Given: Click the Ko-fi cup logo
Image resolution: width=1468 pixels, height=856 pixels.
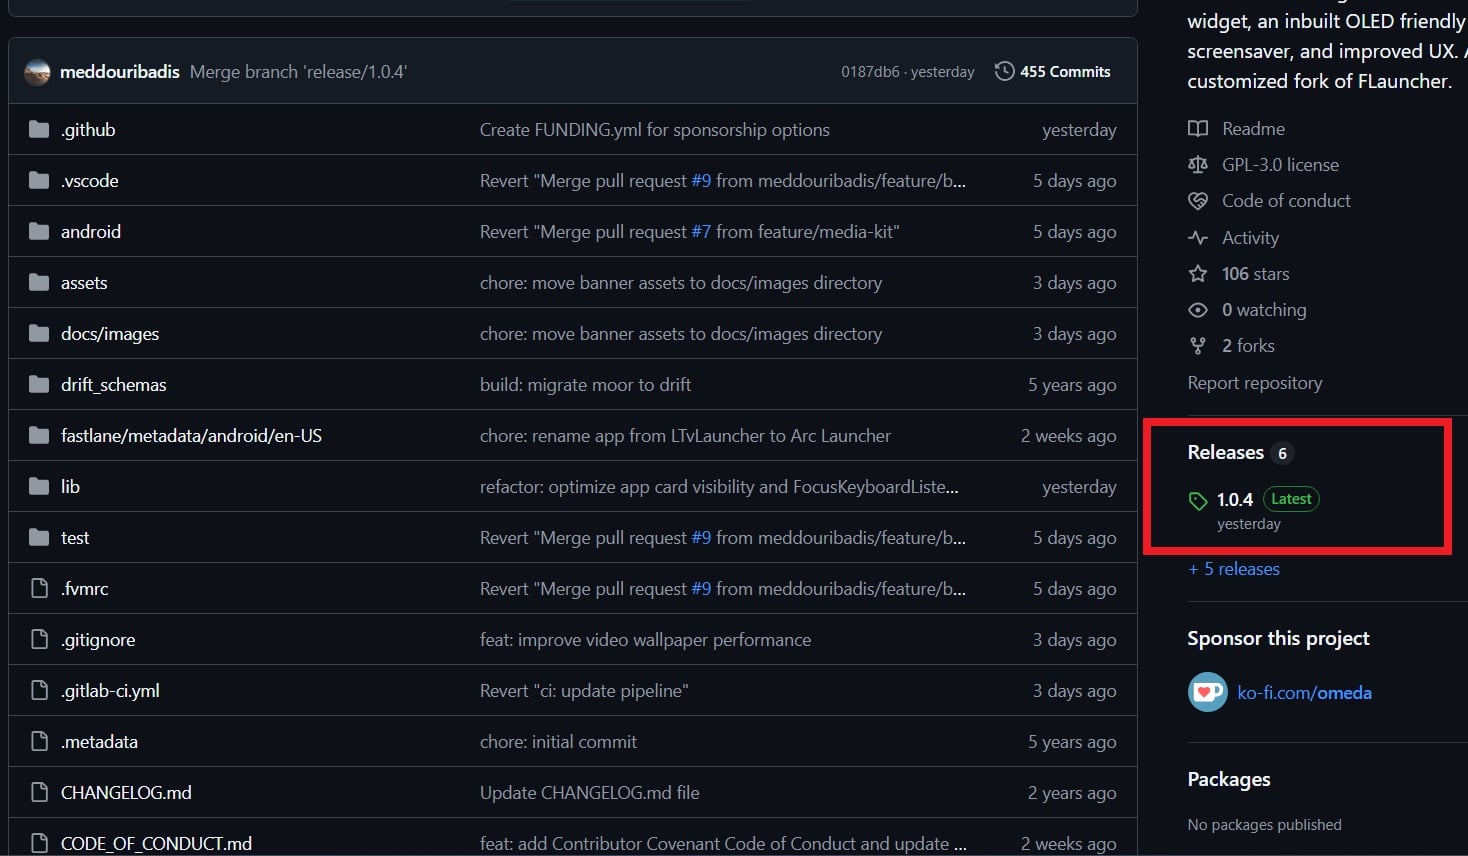Looking at the screenshot, I should coord(1208,692).
